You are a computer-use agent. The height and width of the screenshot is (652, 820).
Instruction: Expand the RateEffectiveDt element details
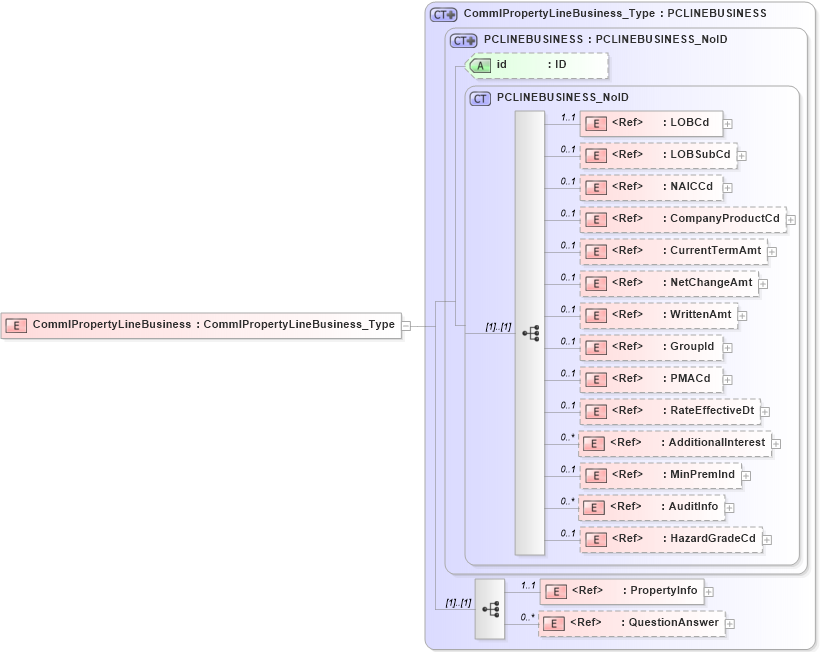[765, 411]
